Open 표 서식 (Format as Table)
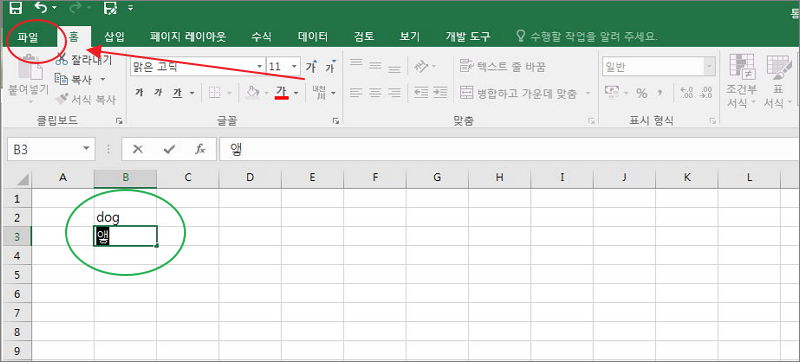800x362 pixels. [779, 80]
